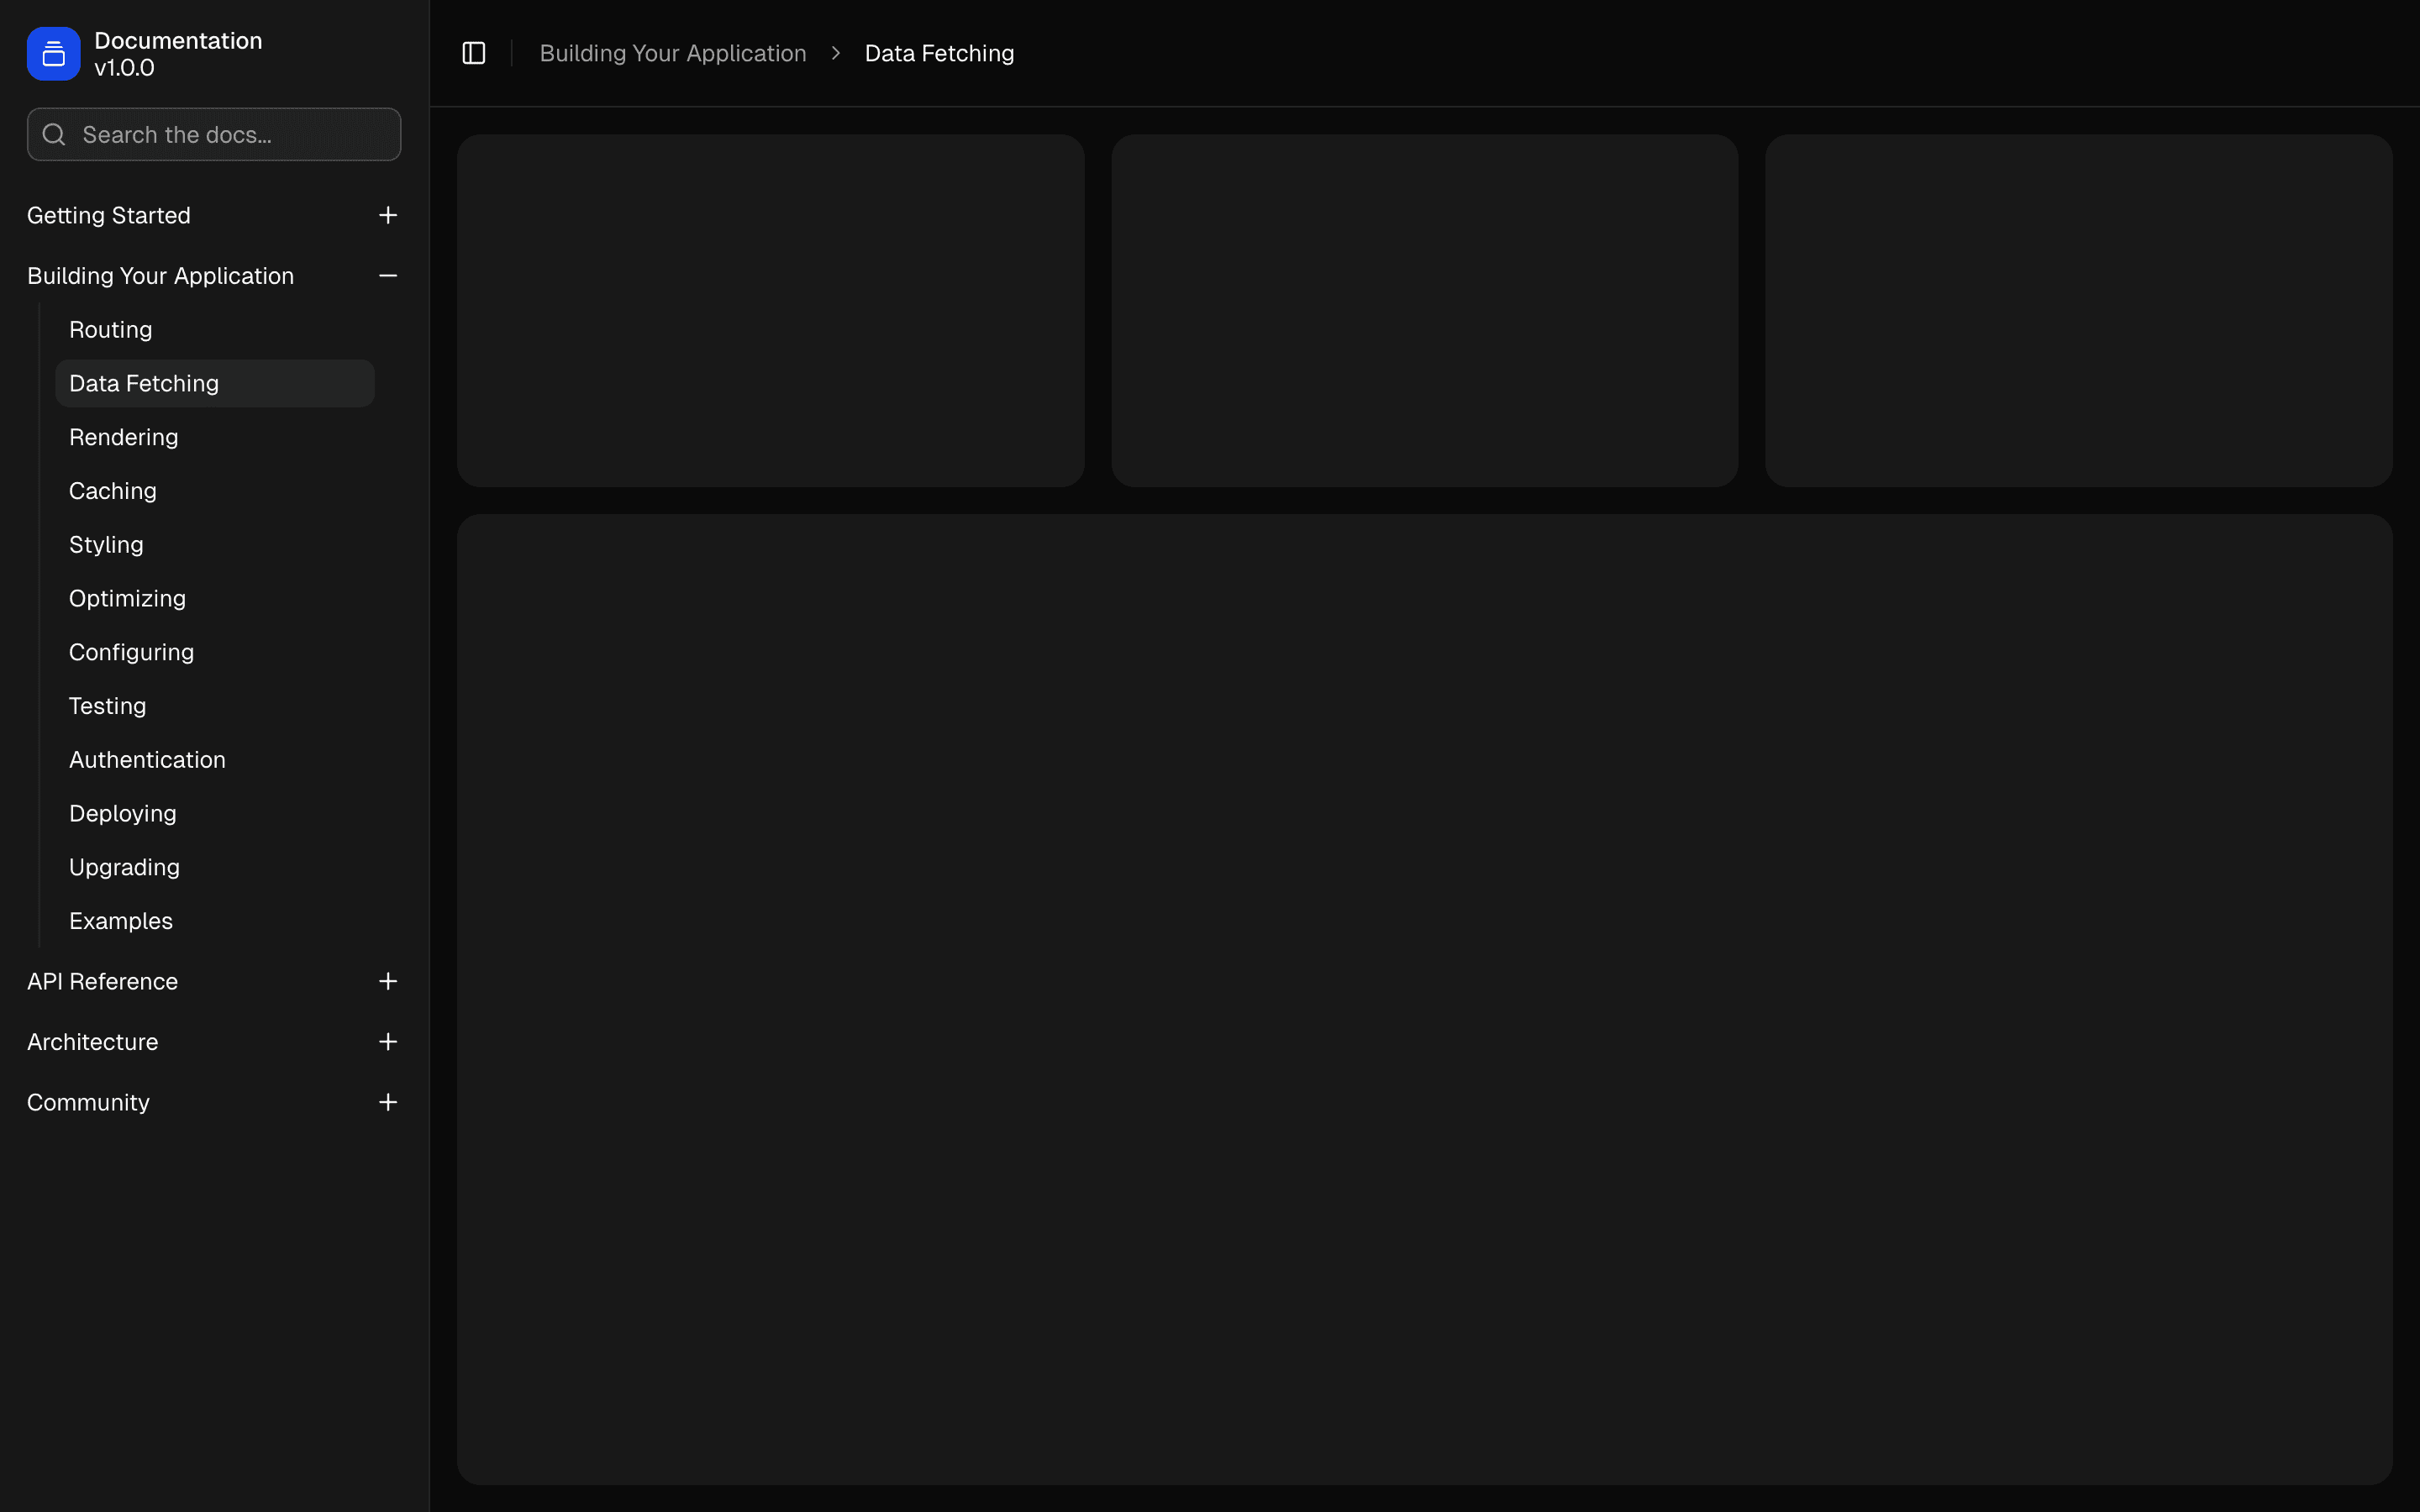This screenshot has height=1512, width=2420.
Task: Click the first placeholder card at top left
Action: pos(770,311)
